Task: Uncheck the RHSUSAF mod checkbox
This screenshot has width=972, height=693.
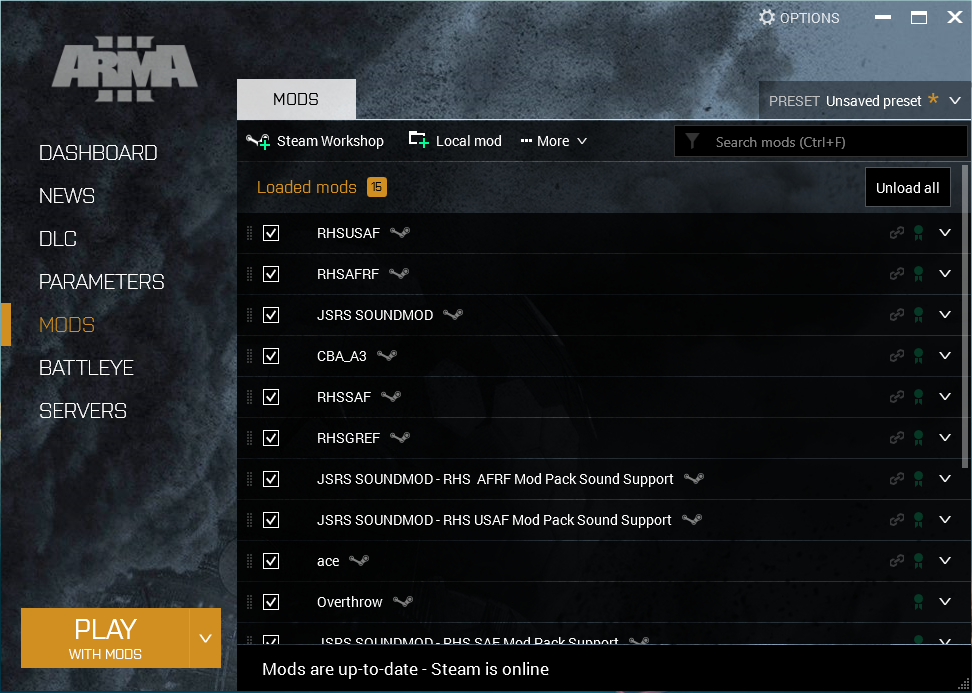Action: click(x=271, y=233)
